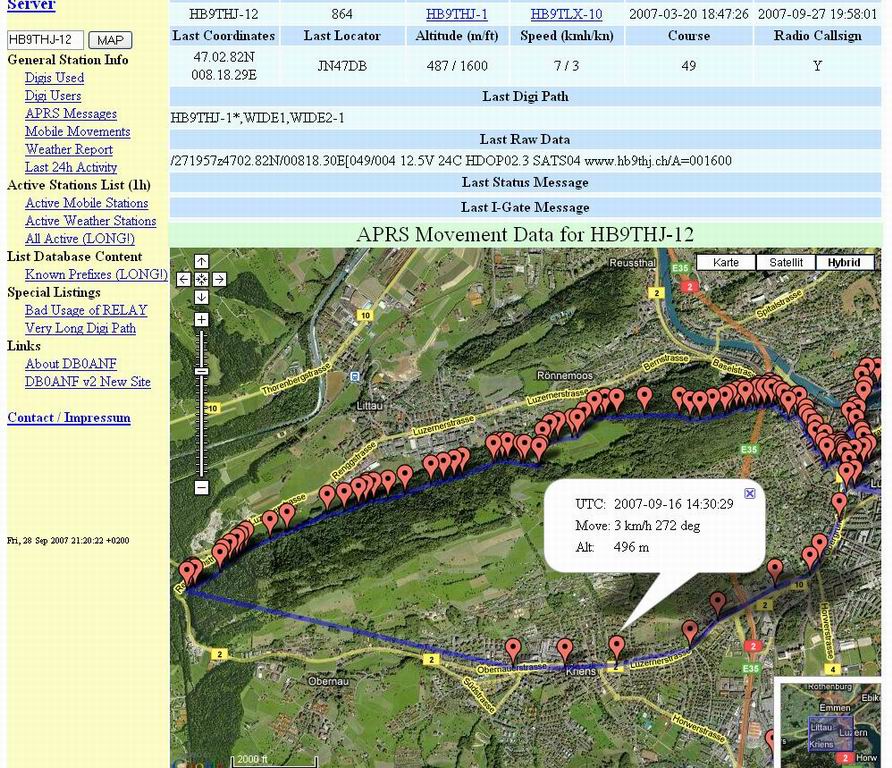View Last 24h Activity
This screenshot has height=768, width=892.
click(71, 167)
